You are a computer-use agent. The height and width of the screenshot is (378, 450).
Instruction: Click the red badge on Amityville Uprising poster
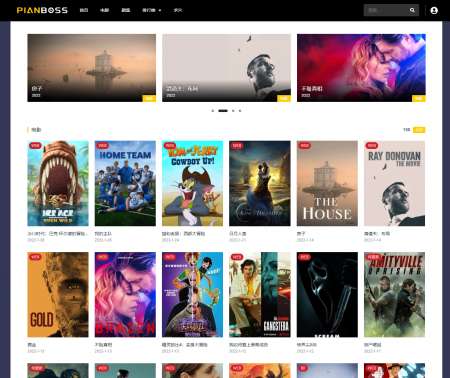373,257
